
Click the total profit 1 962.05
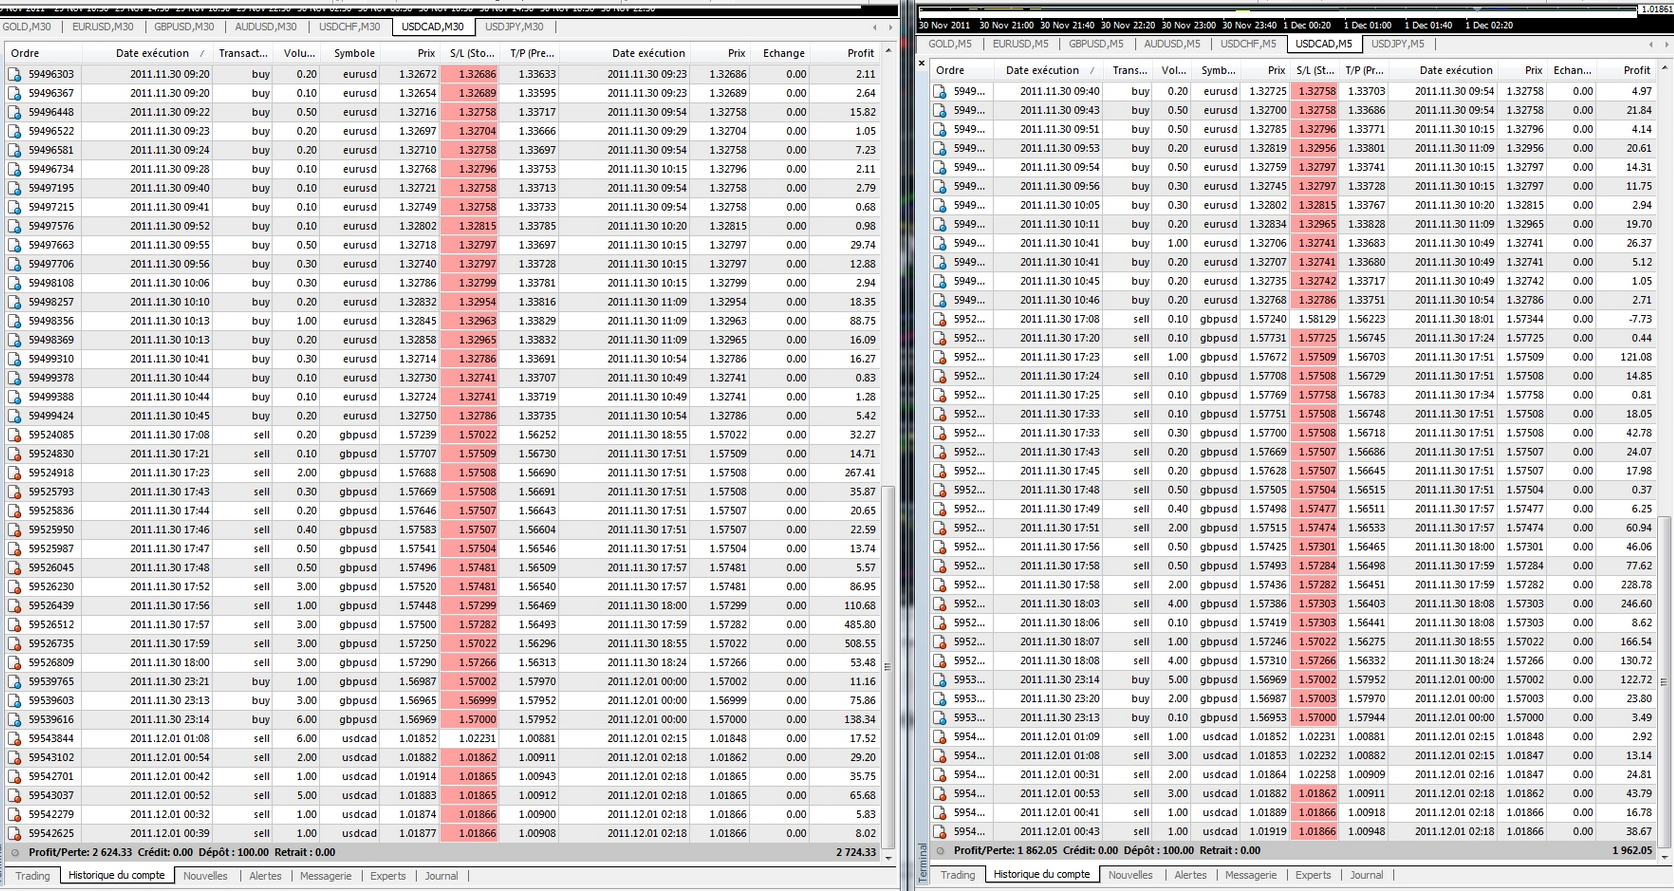point(1632,851)
